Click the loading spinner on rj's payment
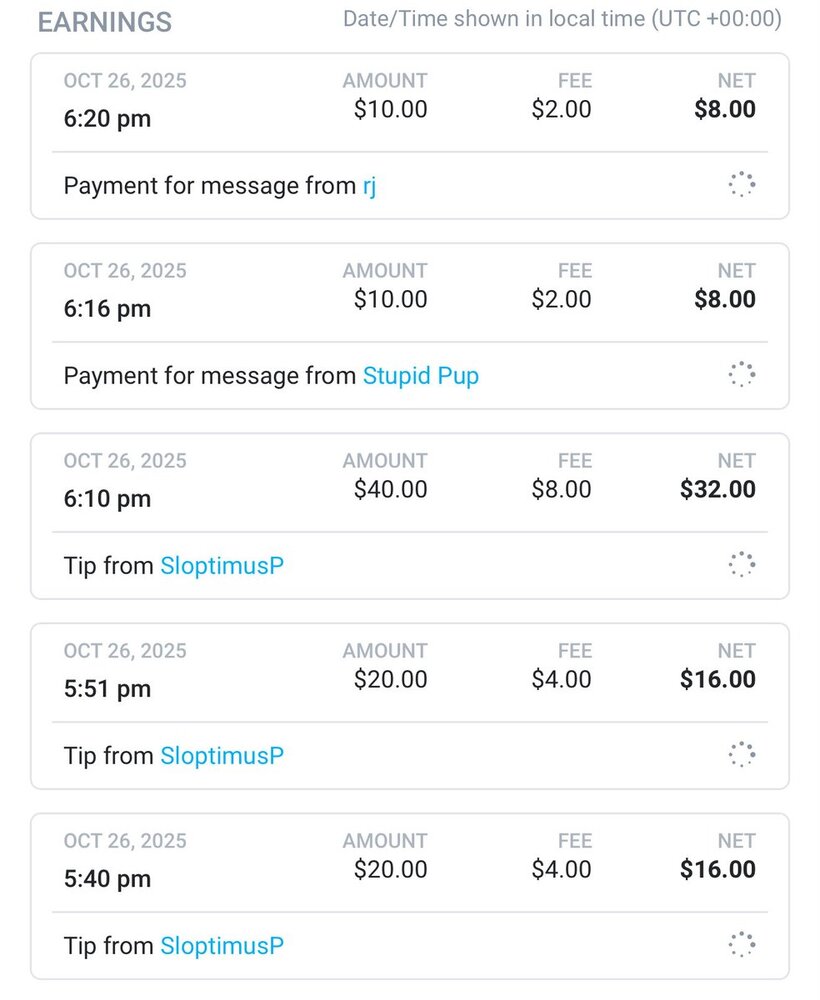The width and height of the screenshot is (820, 1000). pos(741,185)
